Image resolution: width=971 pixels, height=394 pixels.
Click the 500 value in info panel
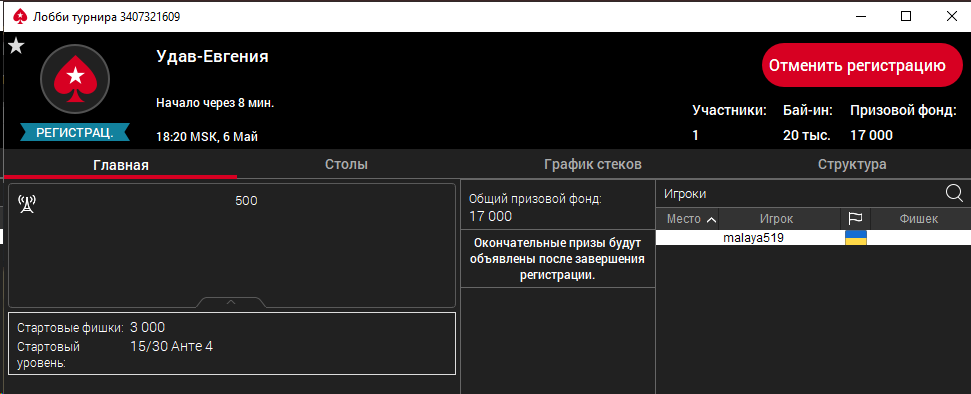pos(246,201)
